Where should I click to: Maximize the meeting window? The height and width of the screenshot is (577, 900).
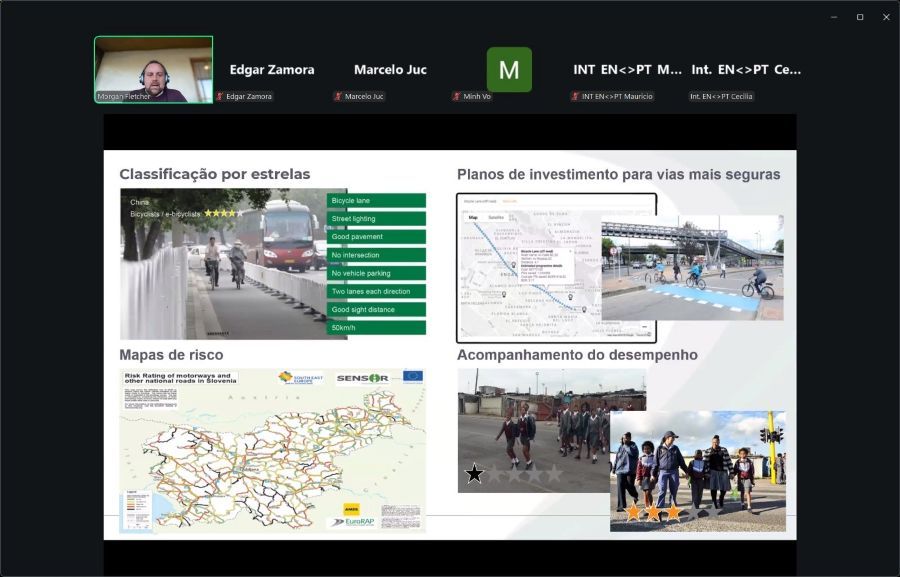coord(859,17)
